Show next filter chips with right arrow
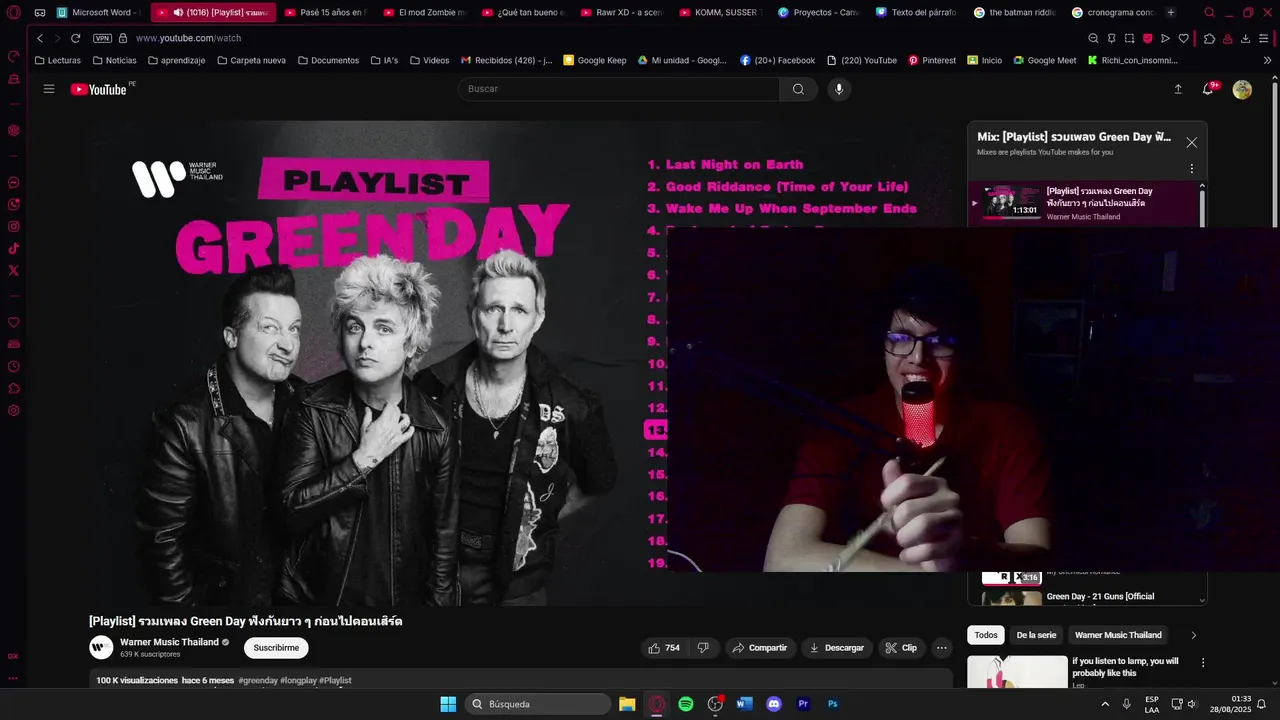The image size is (1280, 720). (x=1193, y=635)
